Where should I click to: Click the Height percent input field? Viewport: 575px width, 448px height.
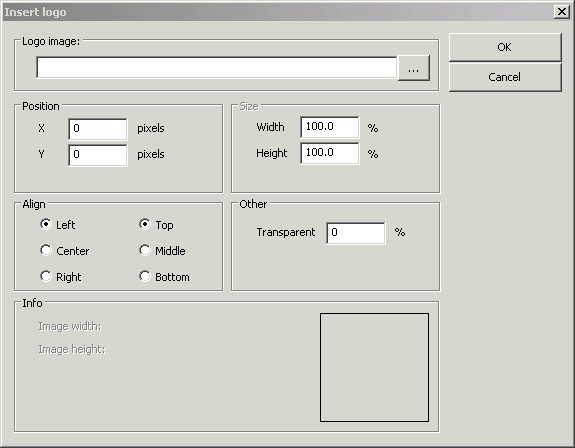[x=330, y=153]
